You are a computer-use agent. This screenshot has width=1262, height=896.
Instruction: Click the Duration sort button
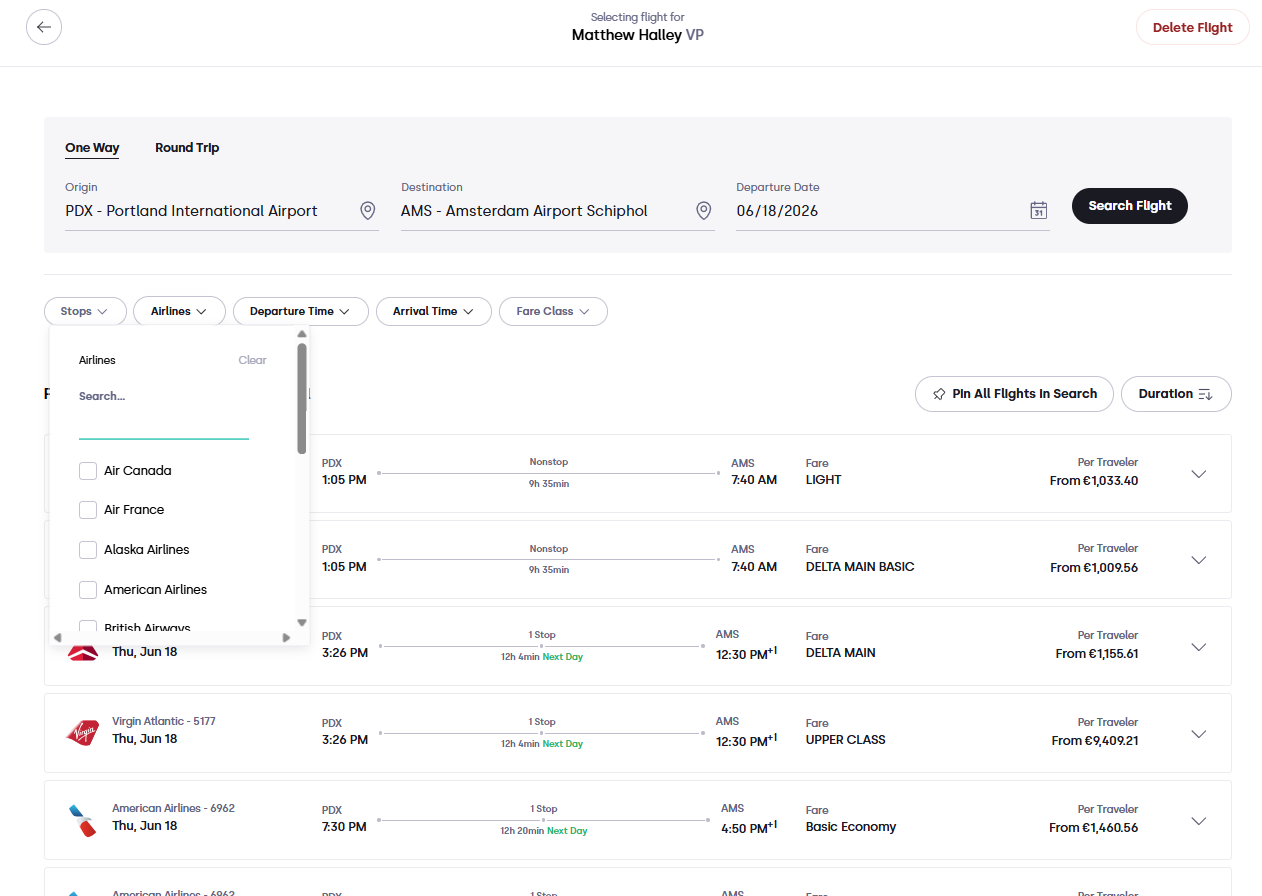tap(1176, 394)
